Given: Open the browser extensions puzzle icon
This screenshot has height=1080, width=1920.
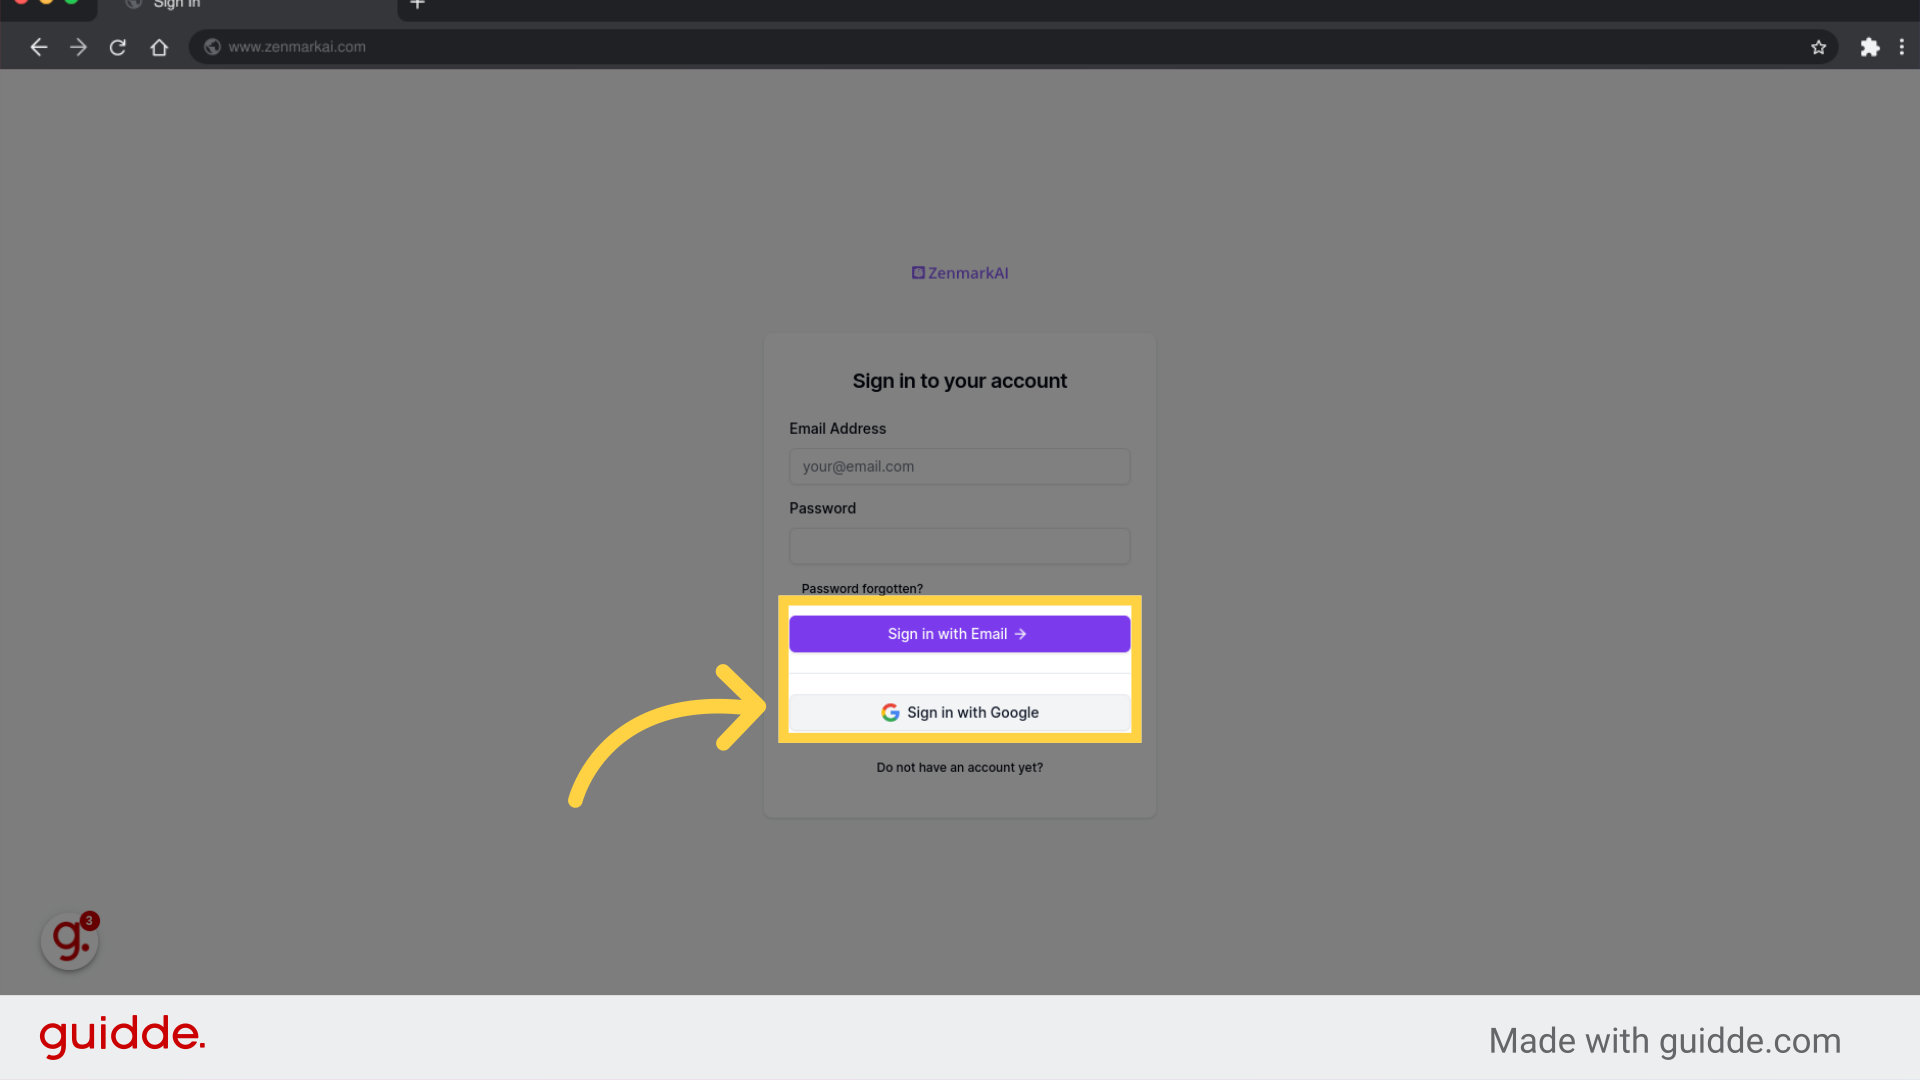Looking at the screenshot, I should click(1869, 47).
